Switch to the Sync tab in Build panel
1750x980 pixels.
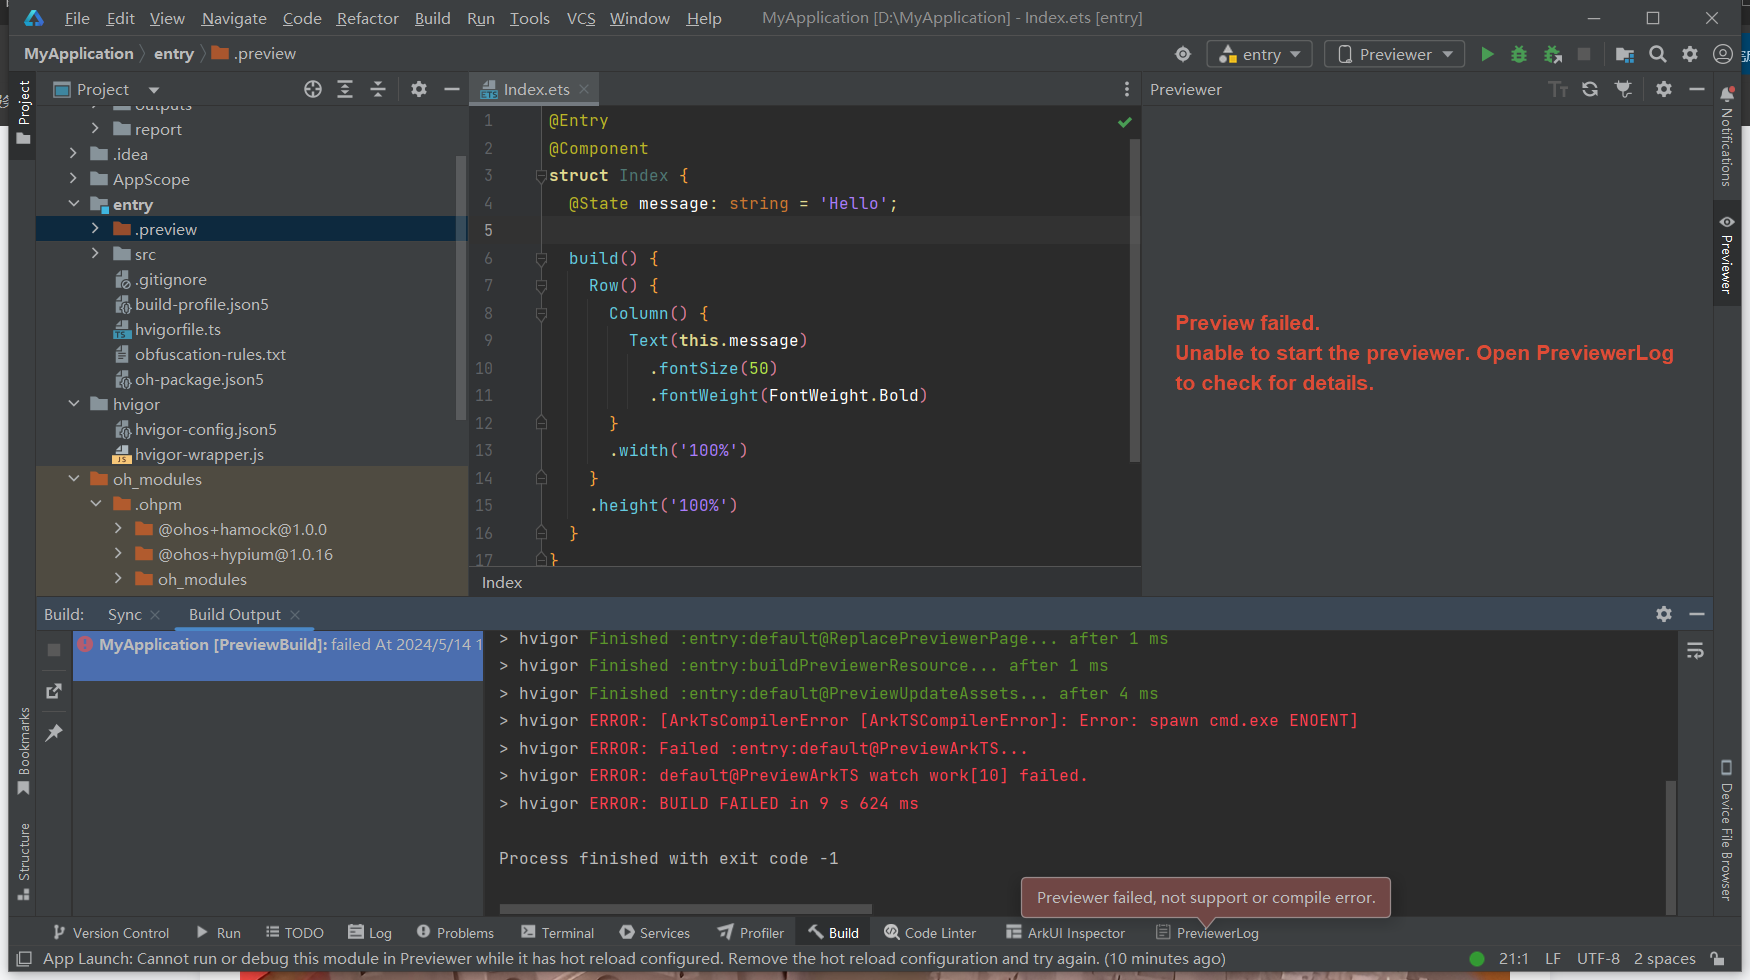[x=125, y=614]
